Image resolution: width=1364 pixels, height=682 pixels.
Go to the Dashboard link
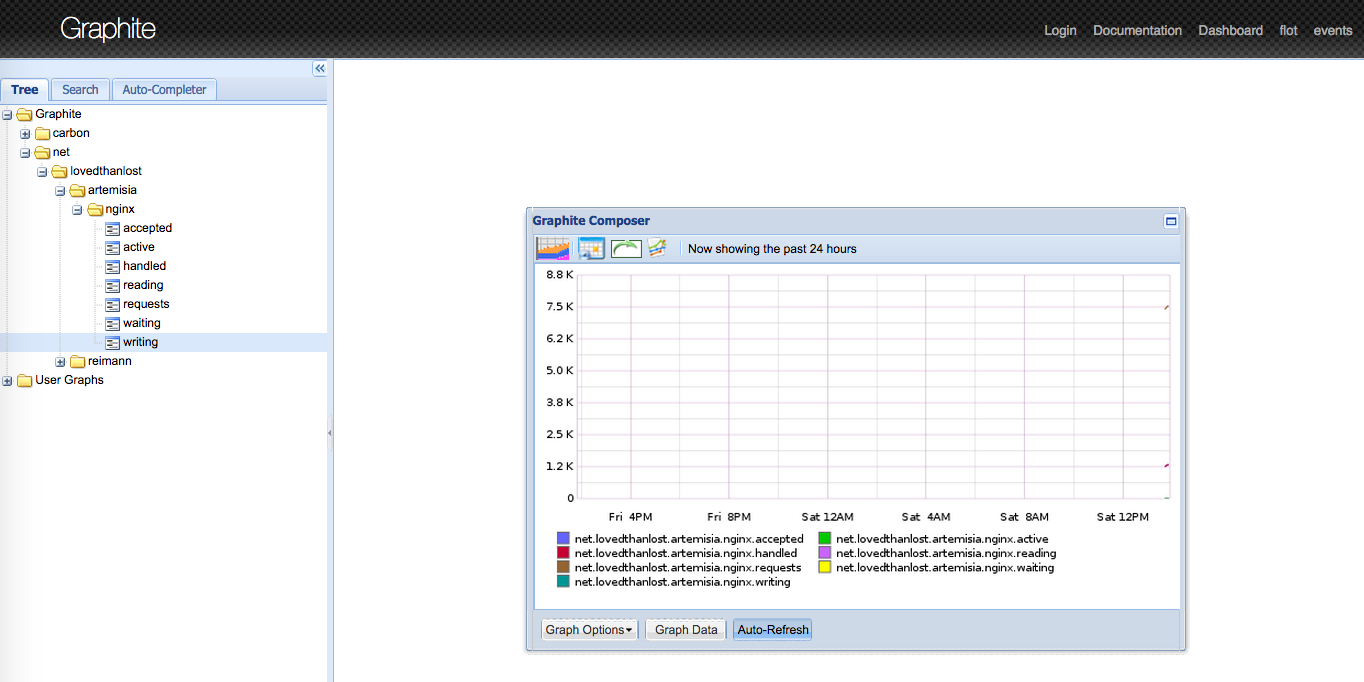[1230, 30]
